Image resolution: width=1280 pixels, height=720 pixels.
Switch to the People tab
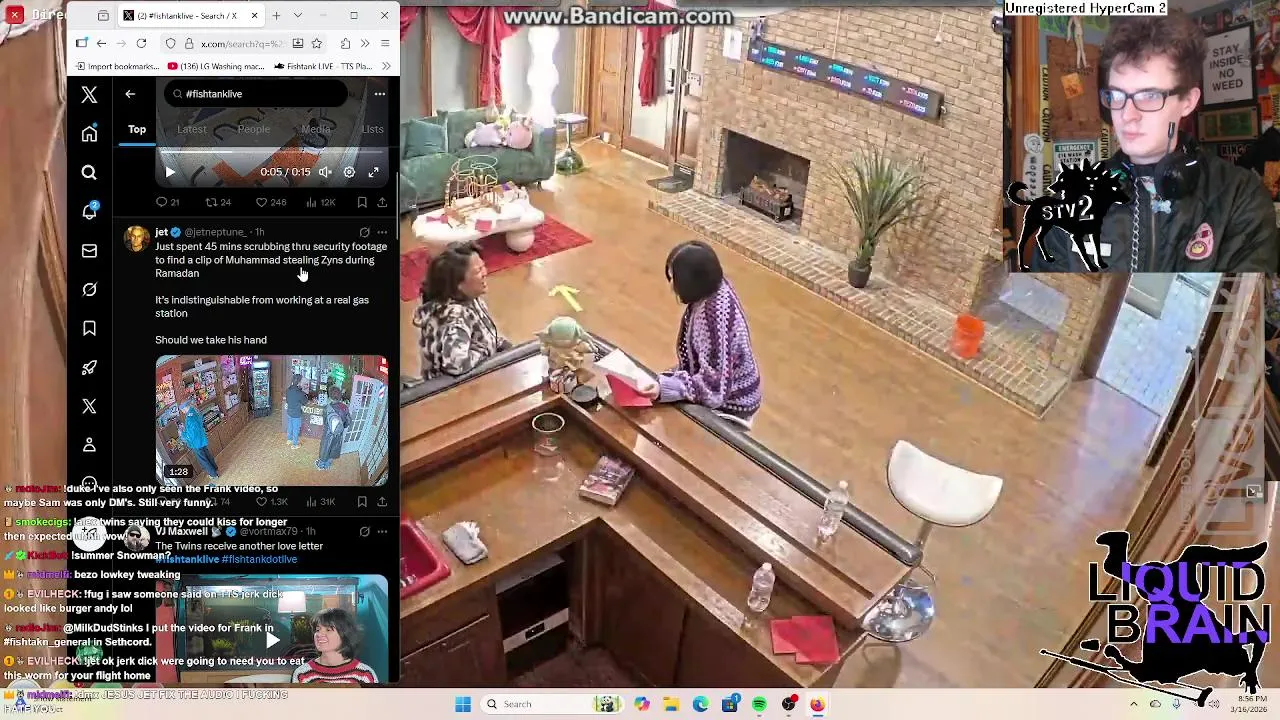(254, 129)
